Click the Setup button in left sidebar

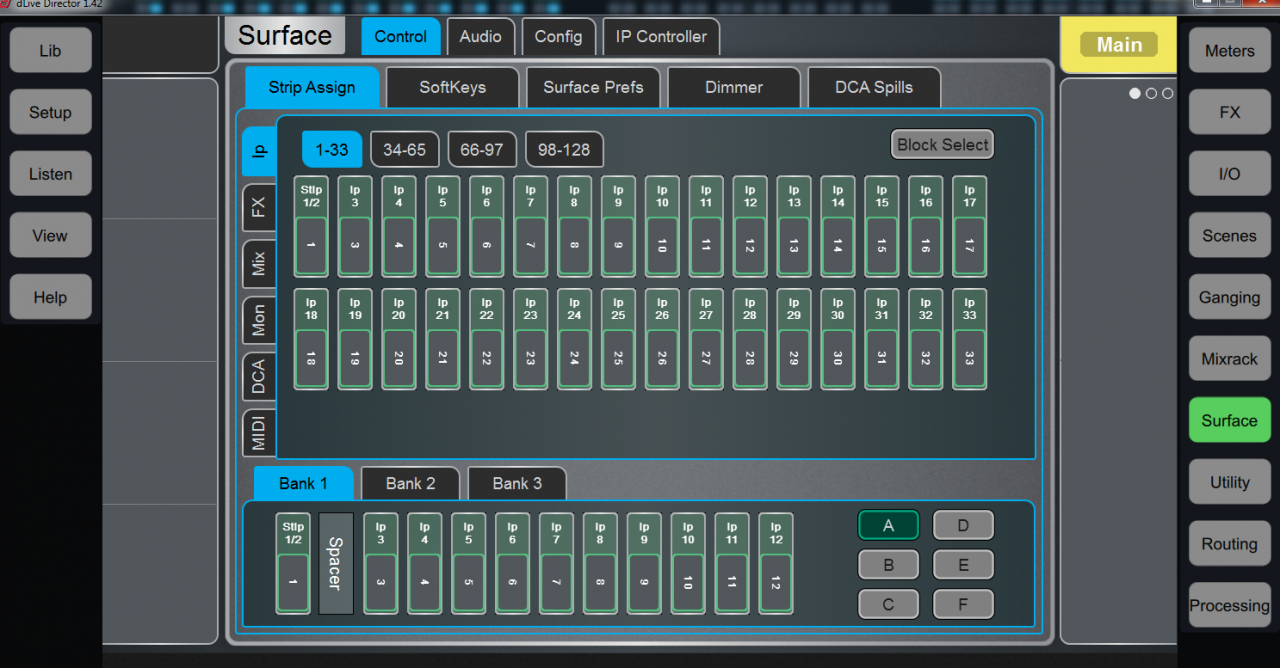click(50, 112)
